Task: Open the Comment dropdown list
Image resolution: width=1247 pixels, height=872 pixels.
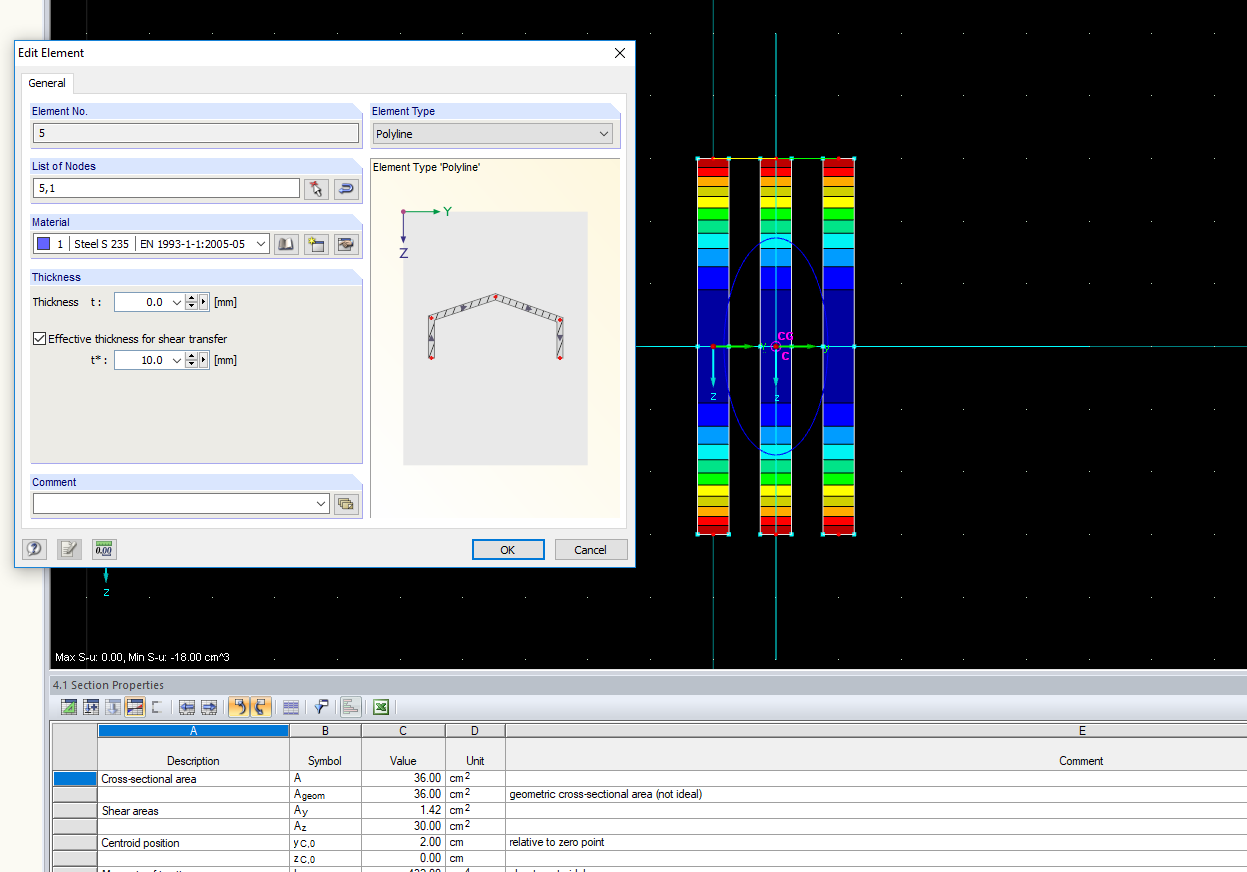Action: tap(318, 503)
